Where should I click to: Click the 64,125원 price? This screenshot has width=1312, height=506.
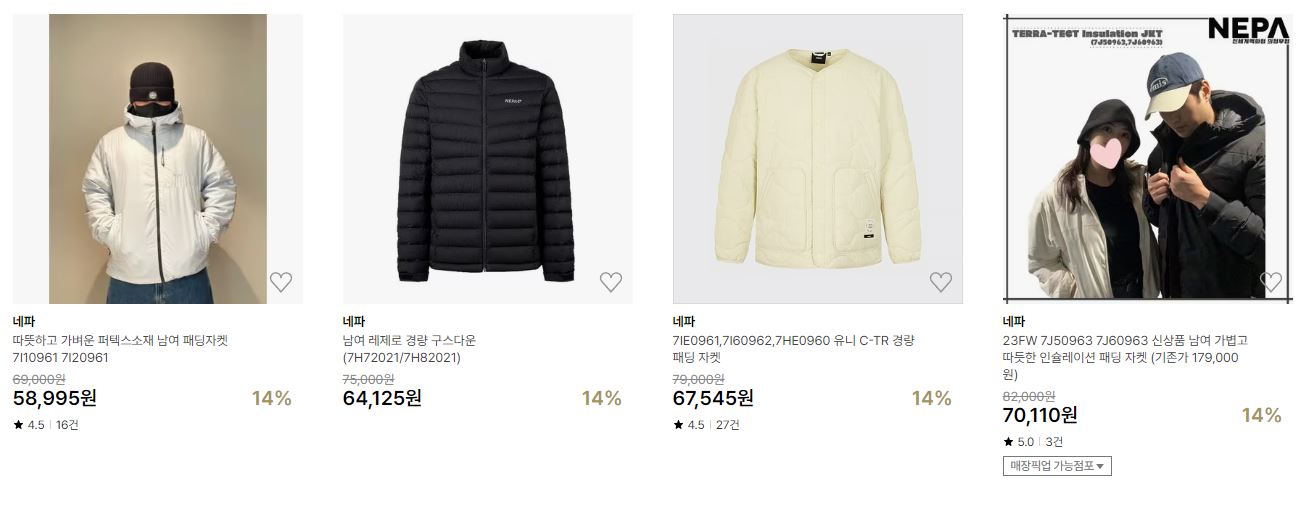pyautogui.click(x=383, y=398)
